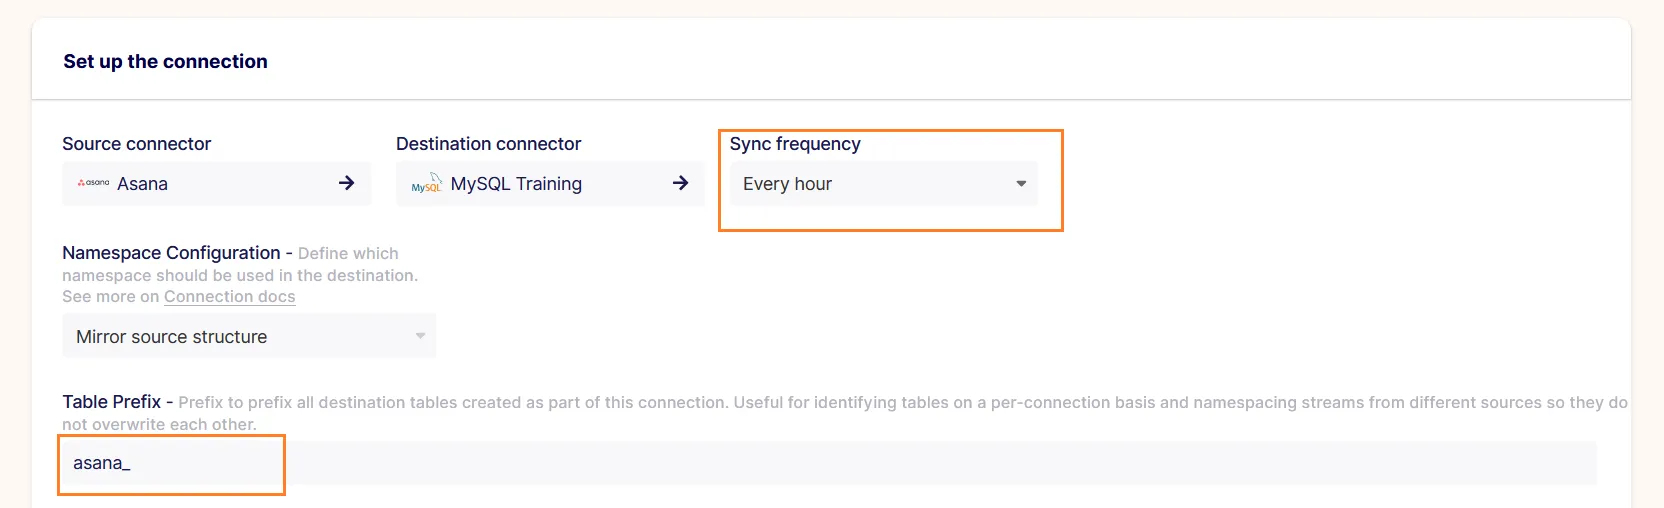
Task: Click the Asana logo icon
Action: click(93, 183)
